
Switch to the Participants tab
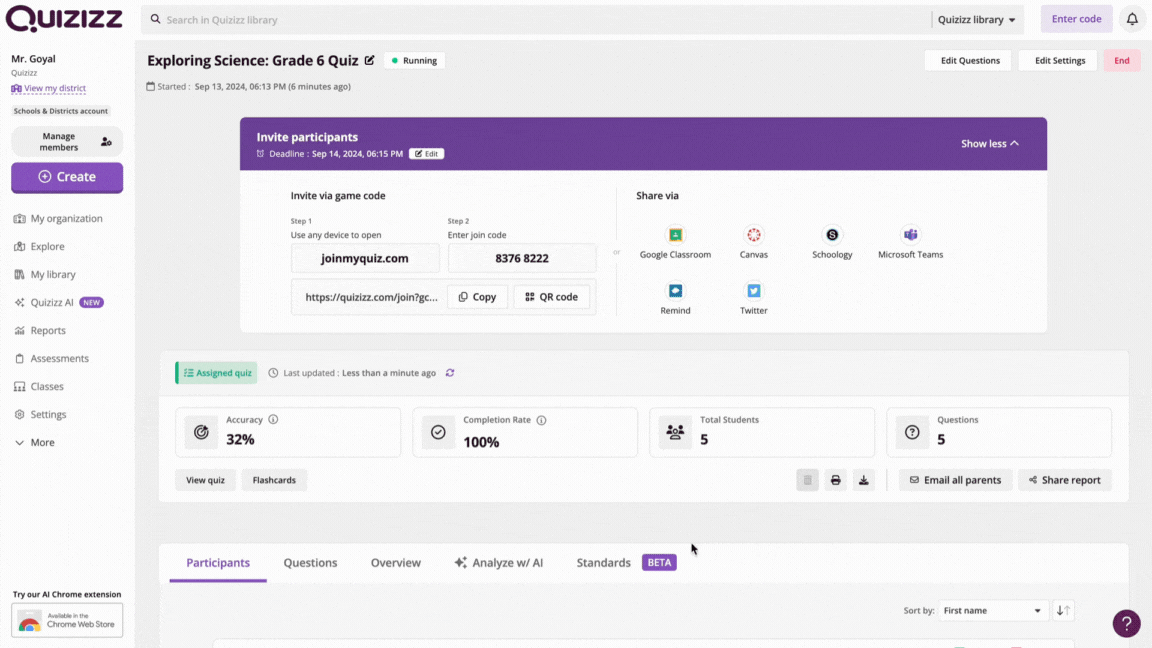(x=218, y=563)
